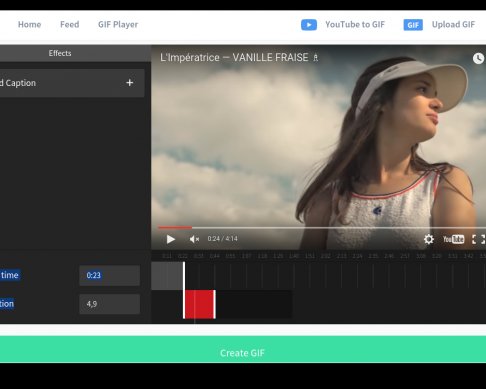Click the red GIF duration segment
This screenshot has width=486, height=389.
[x=199, y=304]
